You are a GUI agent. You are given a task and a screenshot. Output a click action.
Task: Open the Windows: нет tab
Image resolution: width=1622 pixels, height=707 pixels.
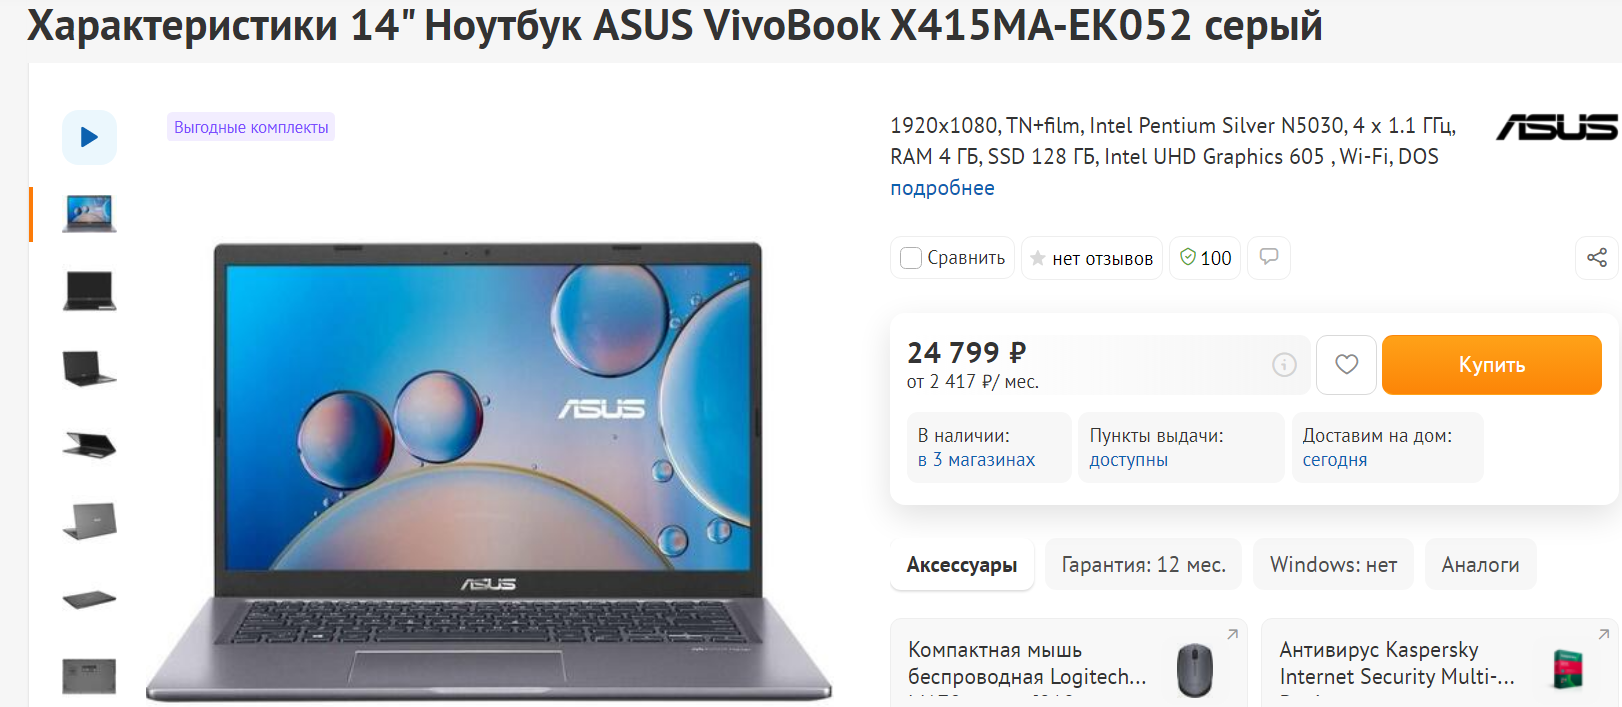(1333, 565)
